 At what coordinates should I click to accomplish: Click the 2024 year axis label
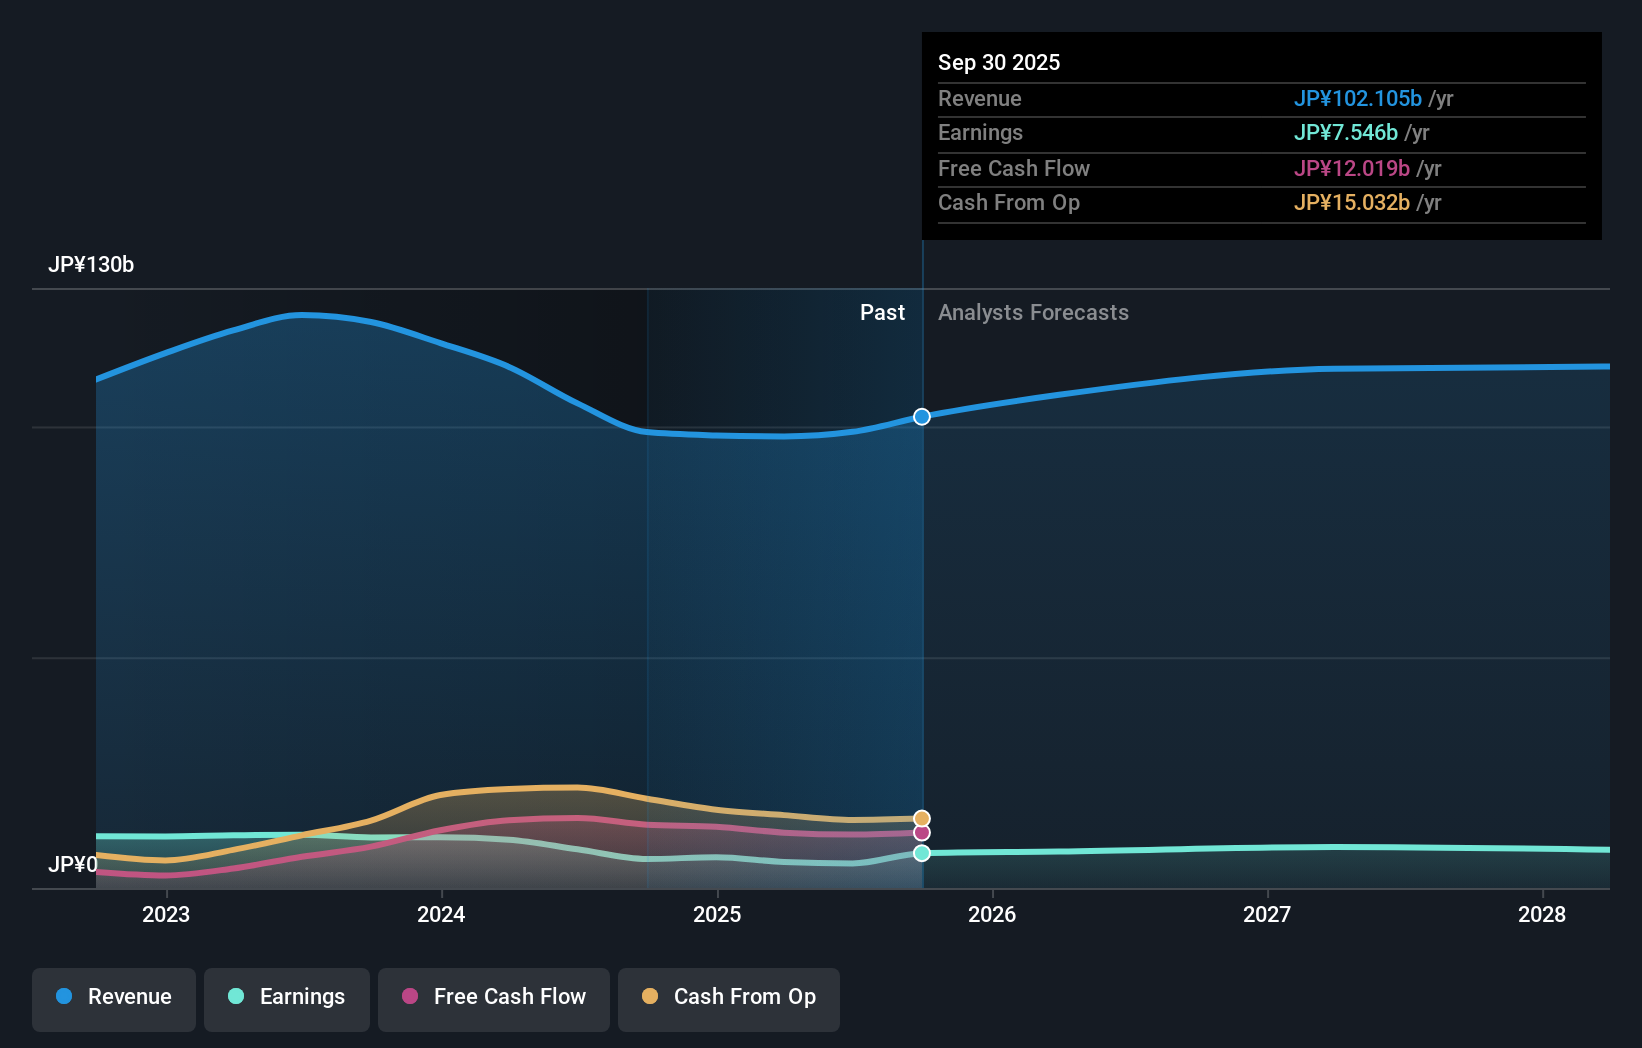point(441,914)
